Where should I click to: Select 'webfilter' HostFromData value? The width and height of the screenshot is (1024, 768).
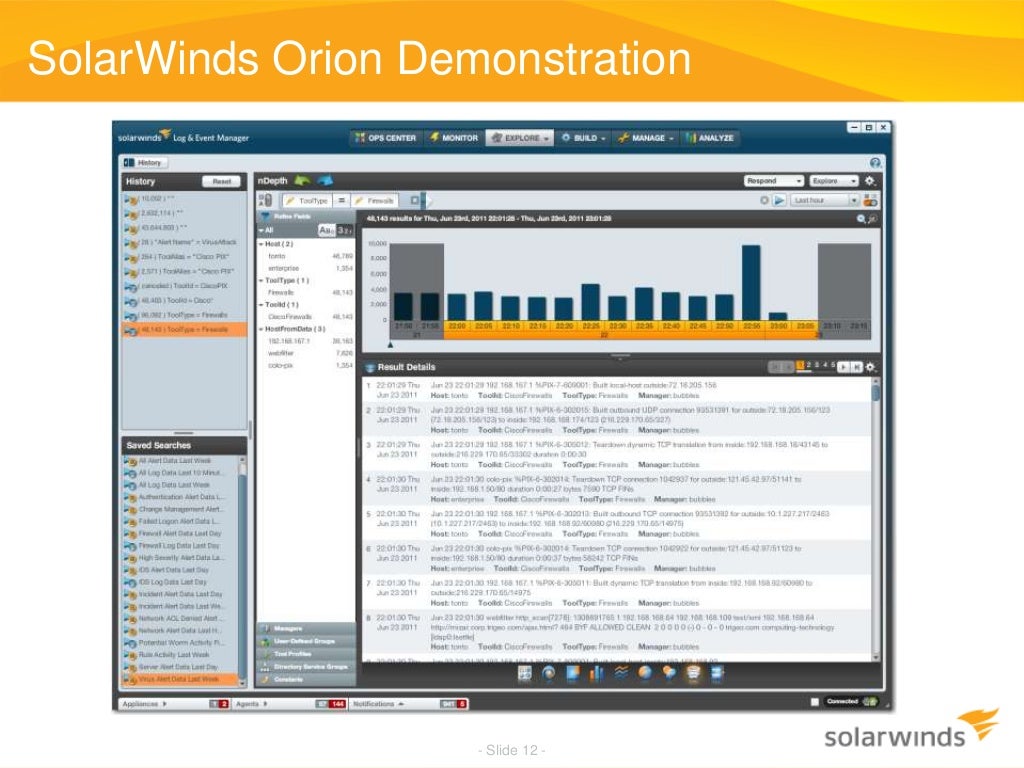point(281,353)
